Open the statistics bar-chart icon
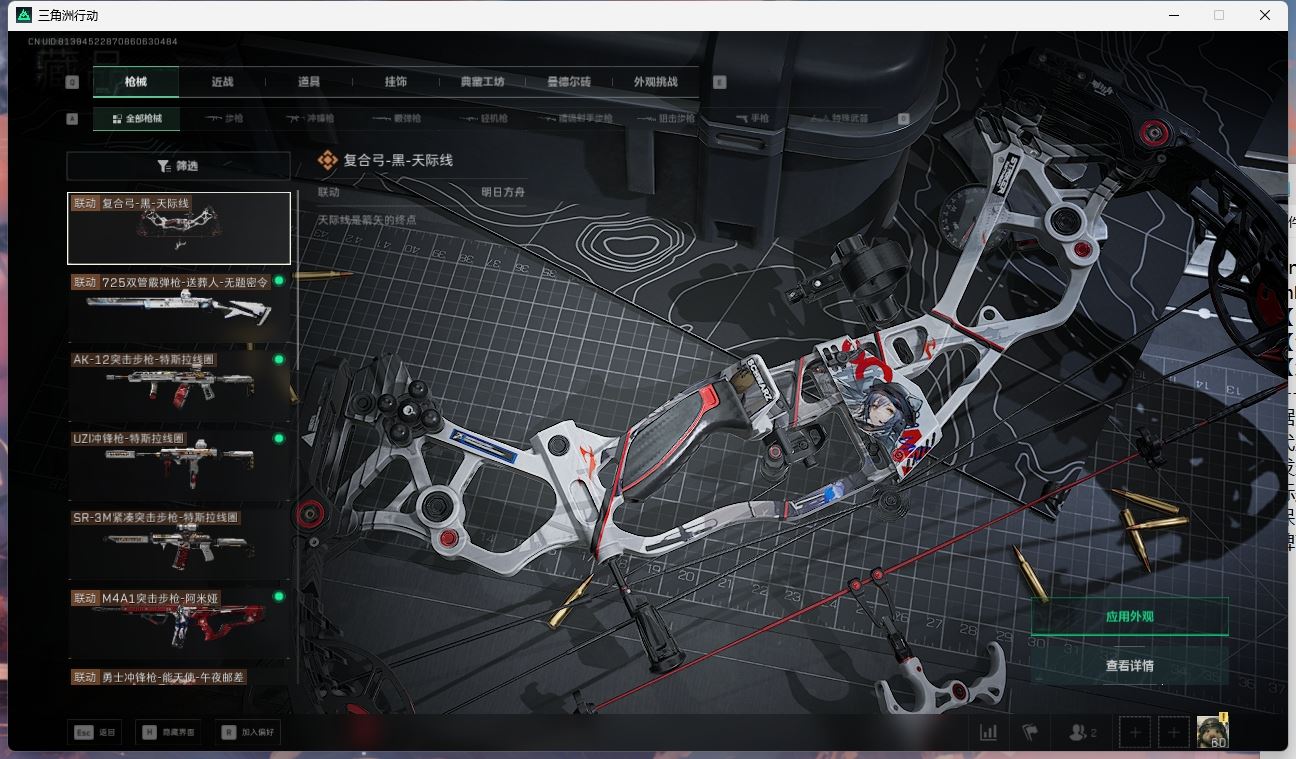 click(x=987, y=731)
